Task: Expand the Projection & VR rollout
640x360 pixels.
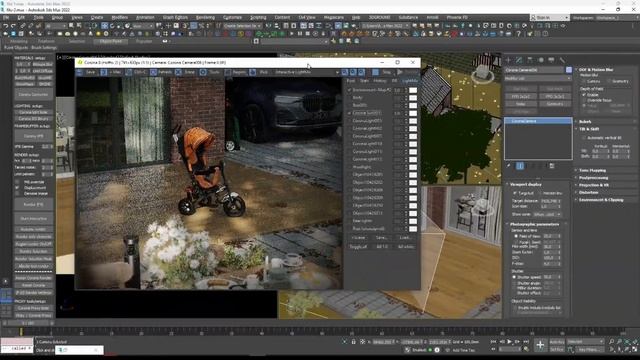Action: [x=594, y=185]
